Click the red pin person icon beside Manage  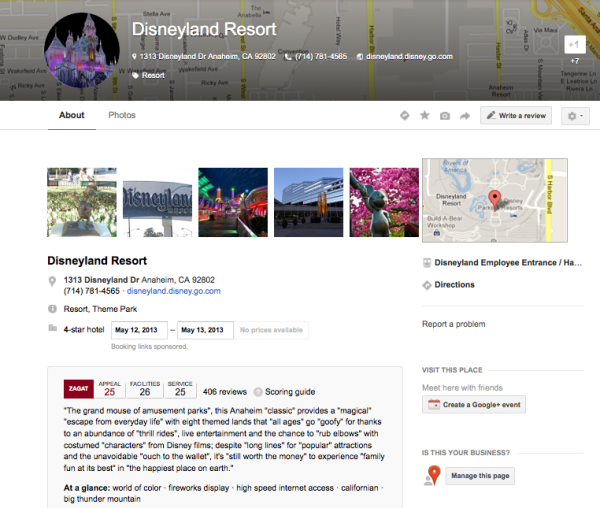pos(433,476)
